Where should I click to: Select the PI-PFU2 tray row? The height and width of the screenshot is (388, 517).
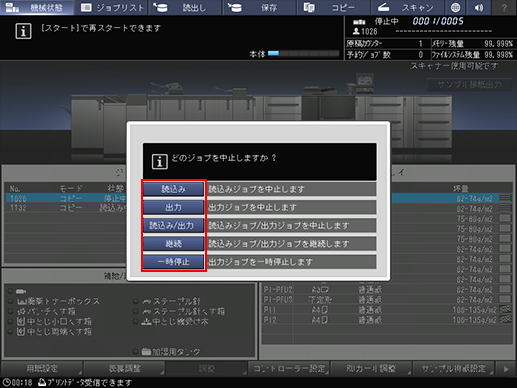tap(387, 289)
